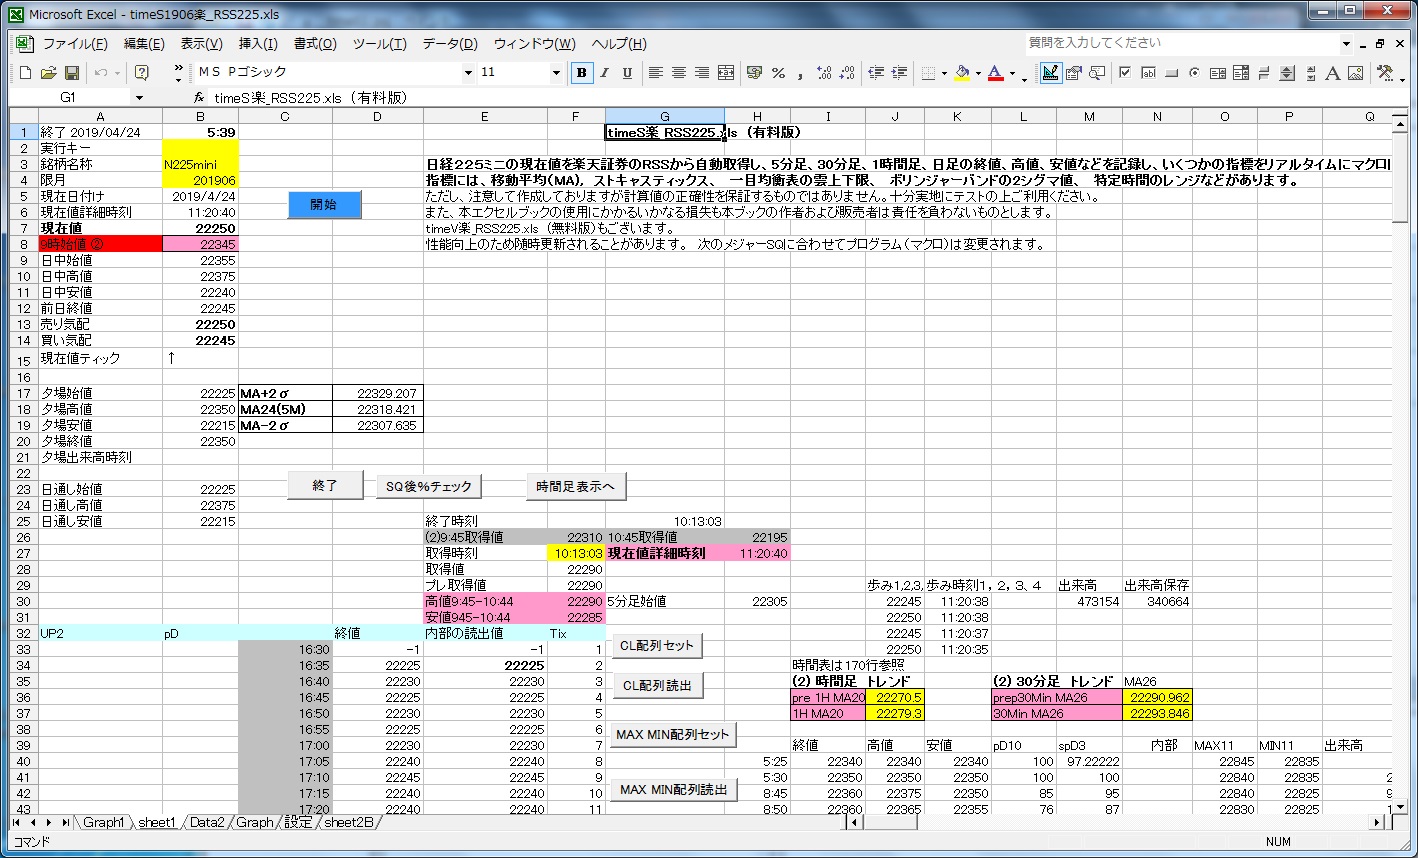Open a file with the folder icon

point(48,73)
